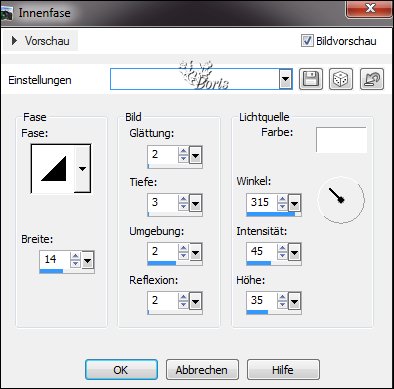This screenshot has width=394, height=389.
Task: Click the Reflexion value input field
Action: point(163,301)
